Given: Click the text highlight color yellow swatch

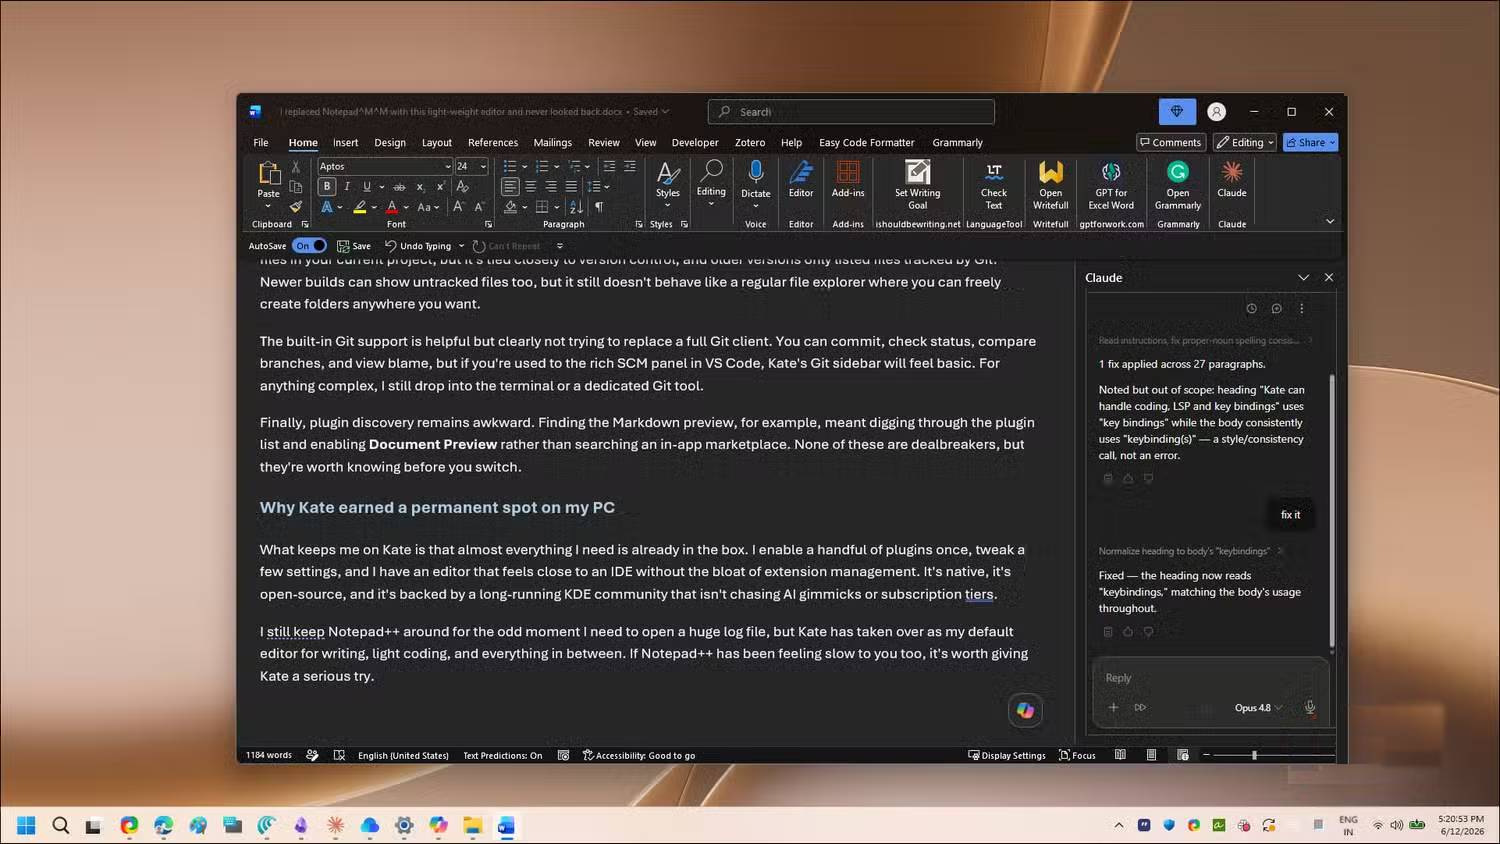Looking at the screenshot, I should tap(359, 207).
